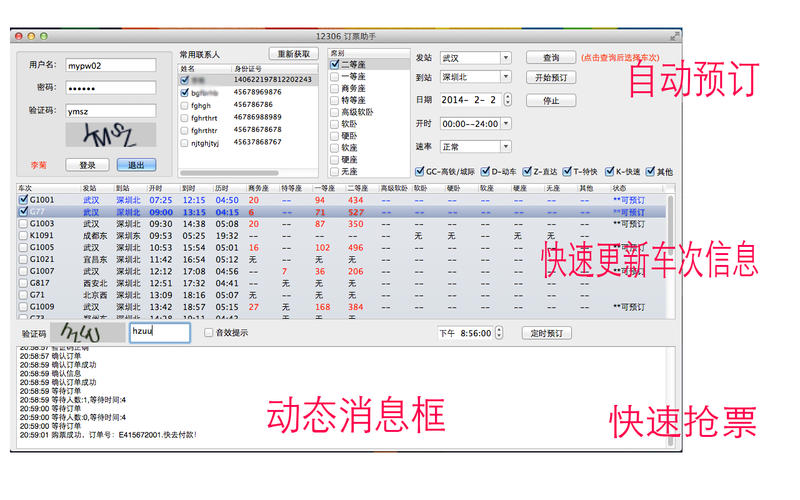Enable the 音效提示 sound checkbox

[x=208, y=333]
